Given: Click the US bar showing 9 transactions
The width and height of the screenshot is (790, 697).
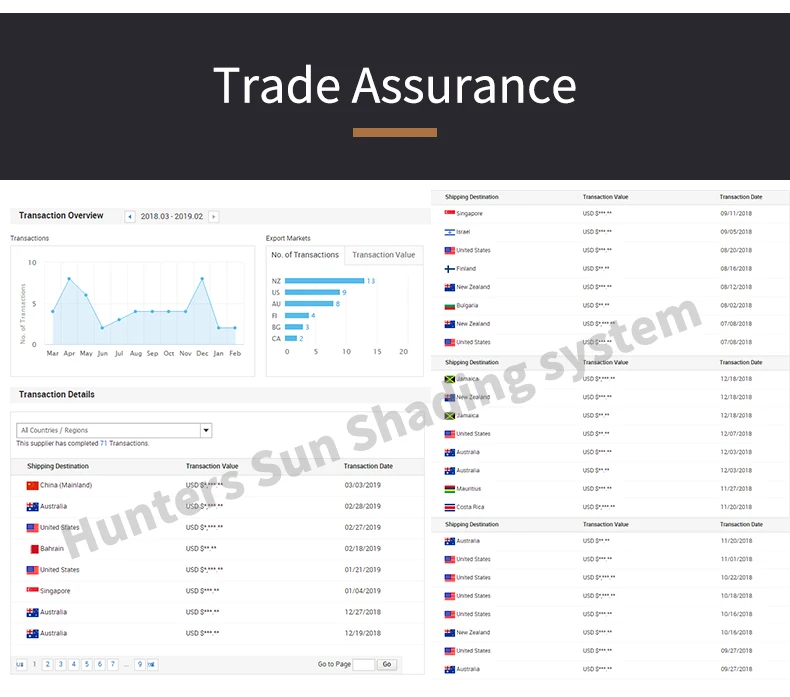Looking at the screenshot, I should coord(312,292).
